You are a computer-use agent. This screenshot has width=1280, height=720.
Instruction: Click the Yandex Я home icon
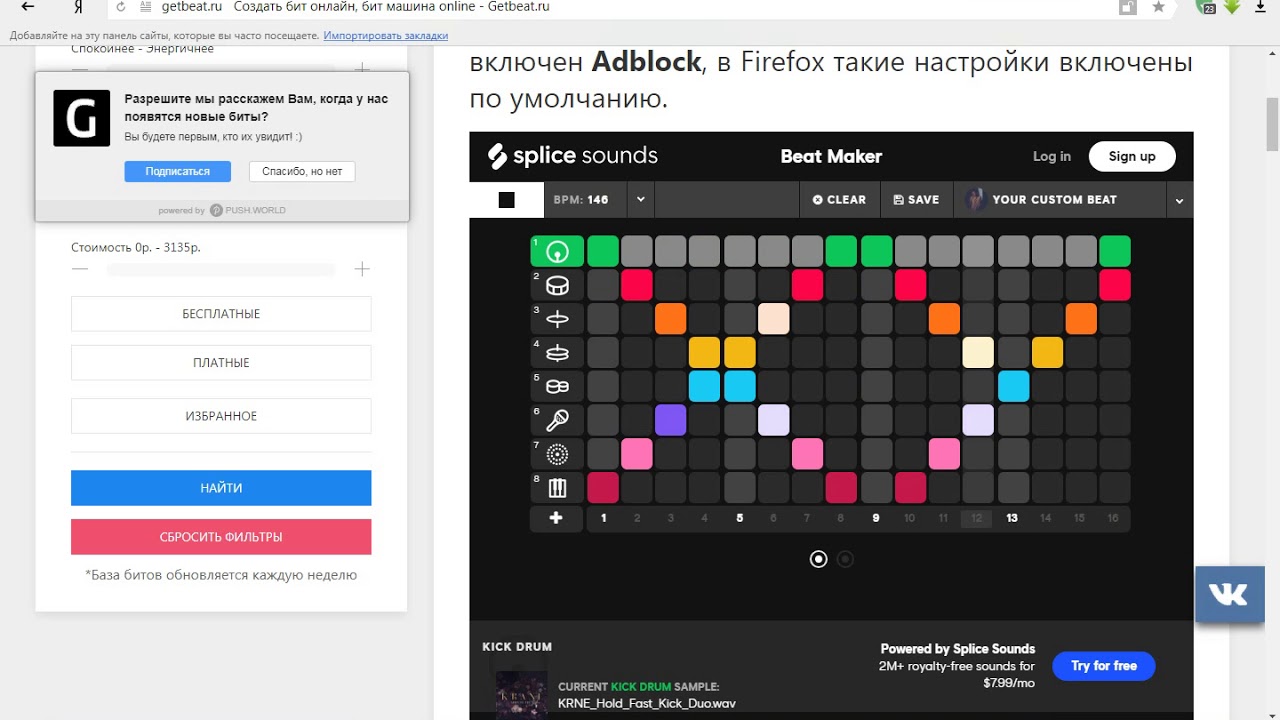pyautogui.click(x=79, y=7)
